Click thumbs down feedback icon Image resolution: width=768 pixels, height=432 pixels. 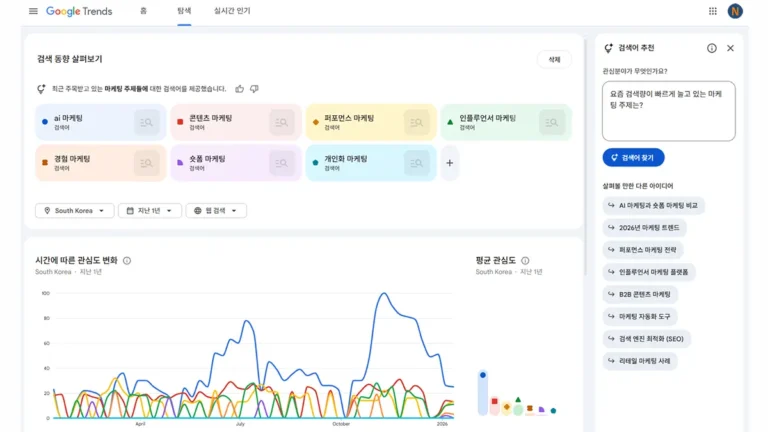pos(254,89)
